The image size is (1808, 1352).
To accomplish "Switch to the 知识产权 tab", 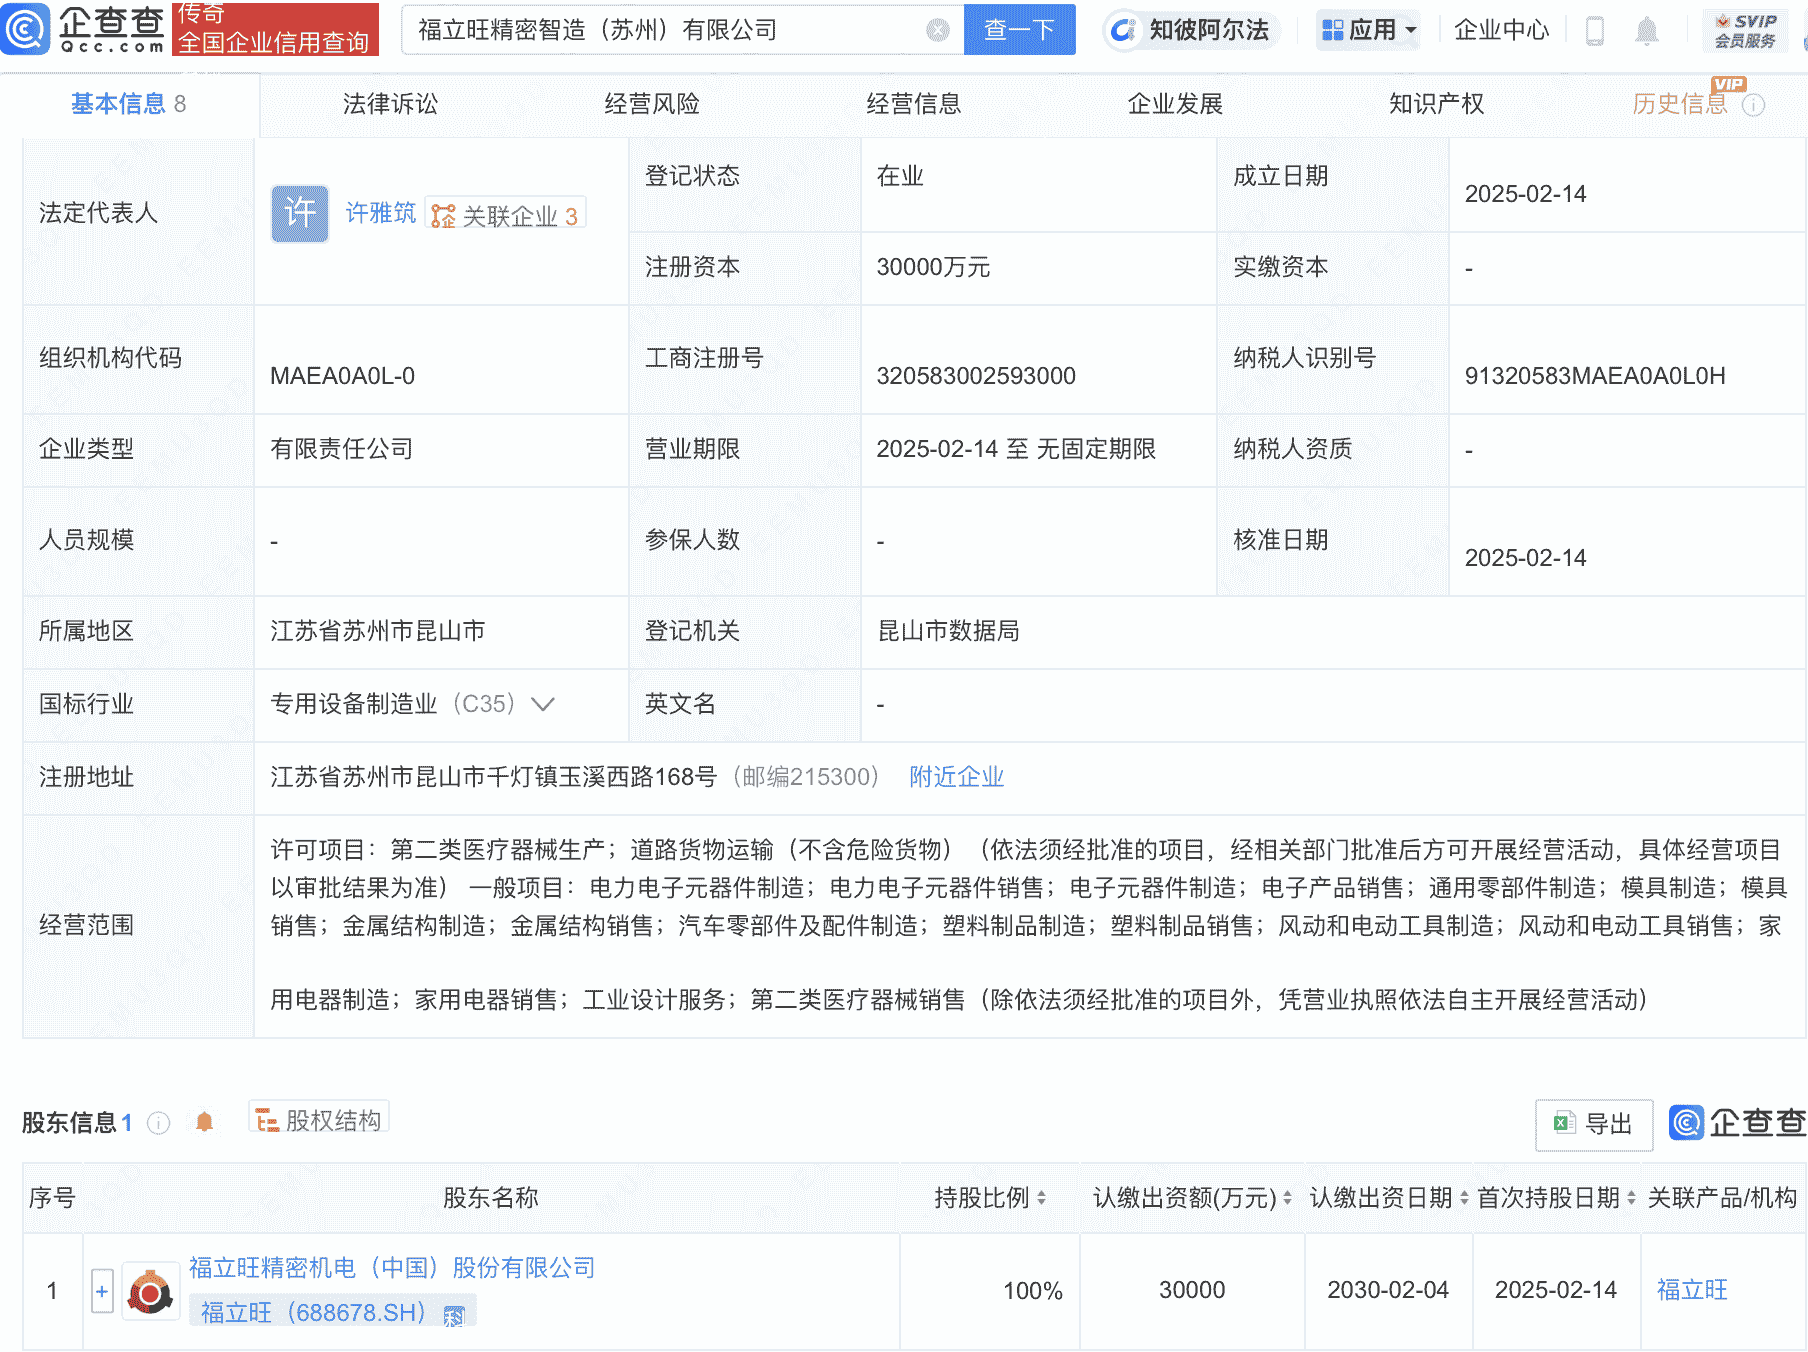I will click(x=1436, y=103).
